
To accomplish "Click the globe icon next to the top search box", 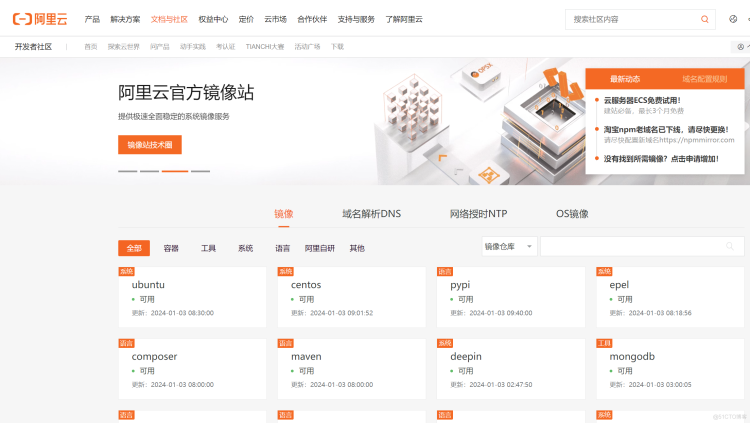I will pos(733,19).
